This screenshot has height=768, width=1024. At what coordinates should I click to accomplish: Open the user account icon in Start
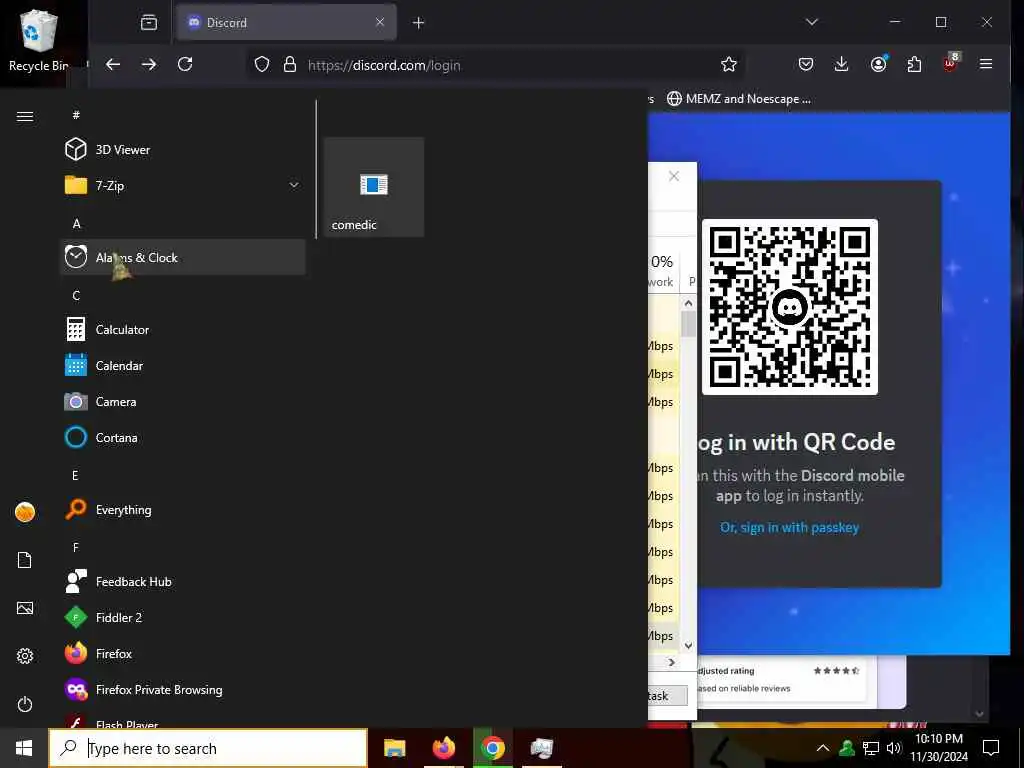click(x=25, y=512)
